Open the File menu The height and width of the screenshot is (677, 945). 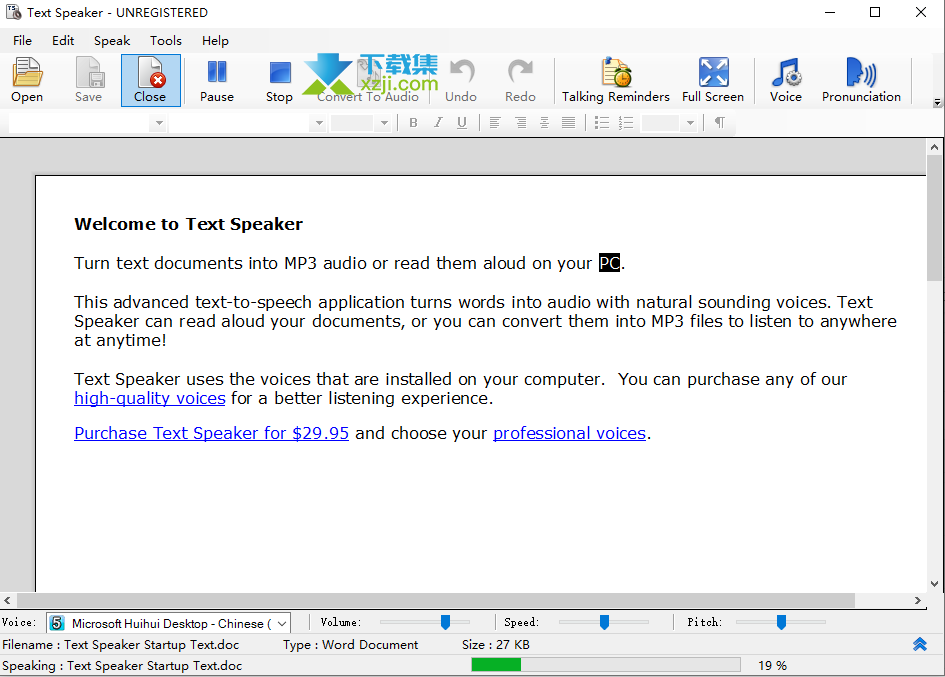pos(22,40)
